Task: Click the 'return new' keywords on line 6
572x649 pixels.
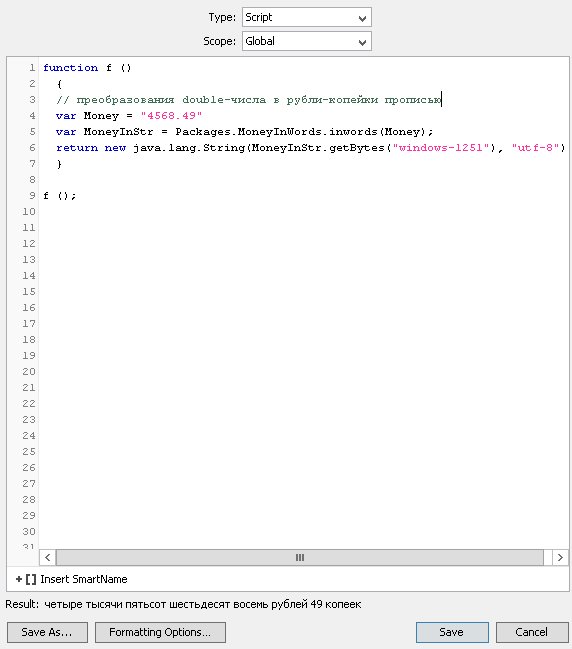Action: pos(91,148)
